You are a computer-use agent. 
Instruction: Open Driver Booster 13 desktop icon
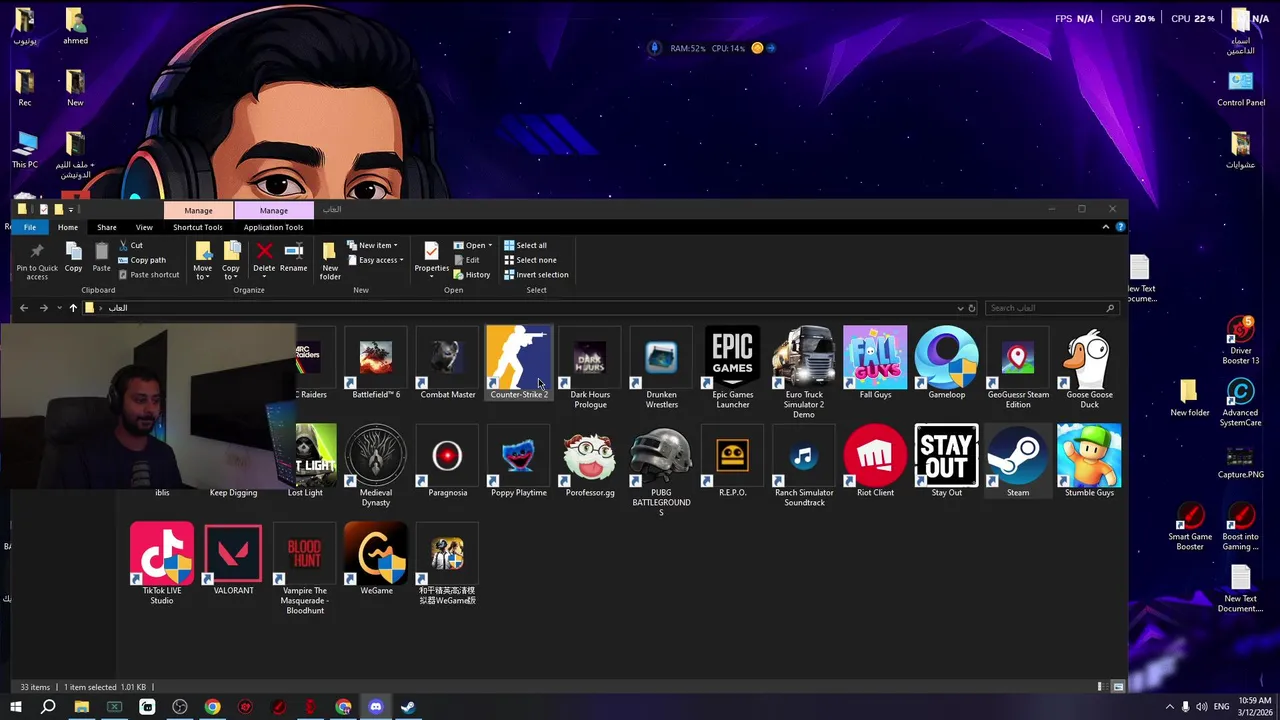pyautogui.click(x=1241, y=341)
